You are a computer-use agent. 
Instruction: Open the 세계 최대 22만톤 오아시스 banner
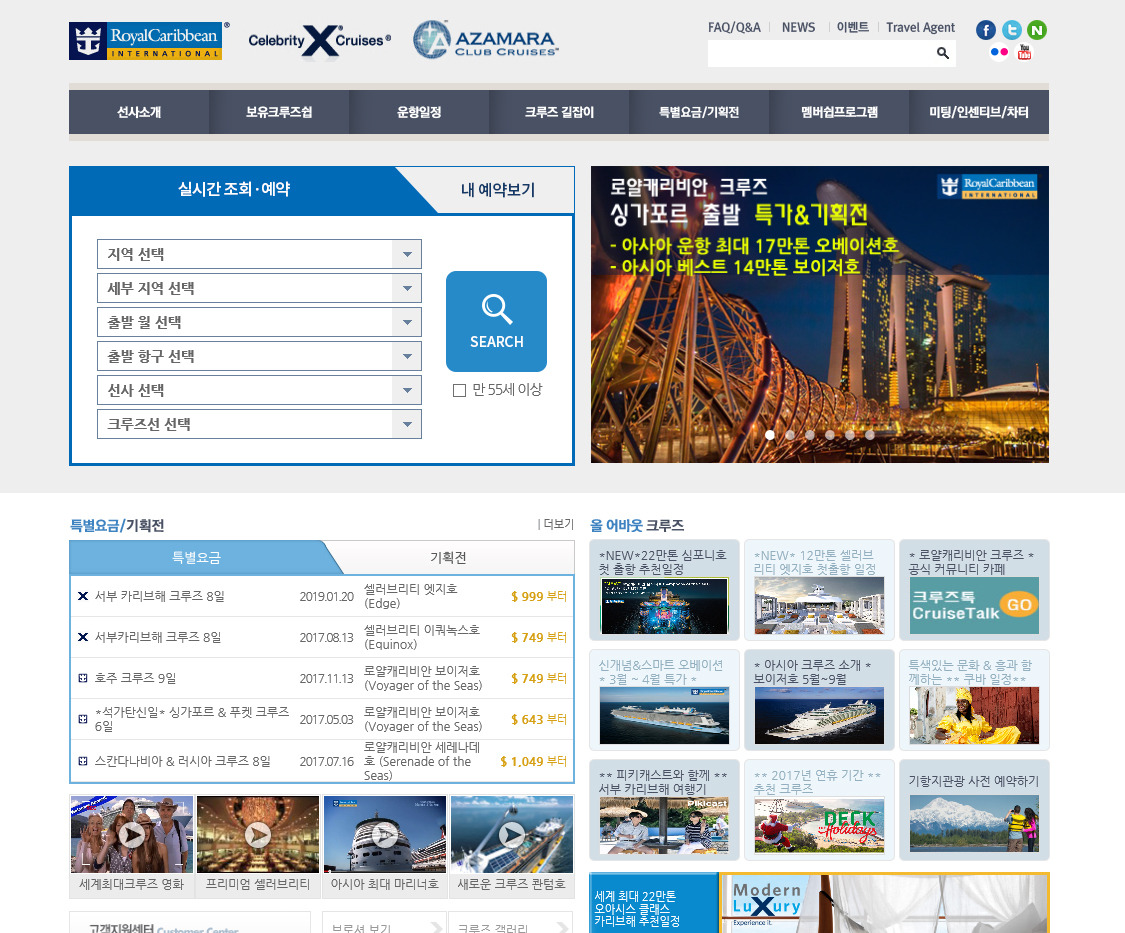click(x=653, y=903)
